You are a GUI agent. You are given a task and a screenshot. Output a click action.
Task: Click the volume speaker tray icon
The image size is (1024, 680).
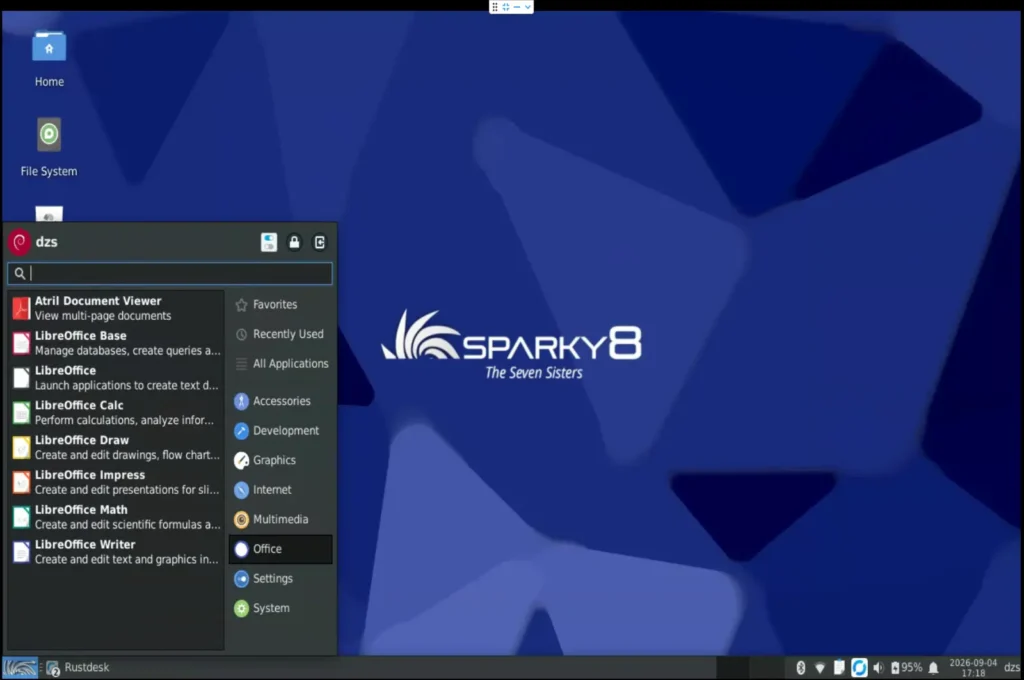pos(878,668)
